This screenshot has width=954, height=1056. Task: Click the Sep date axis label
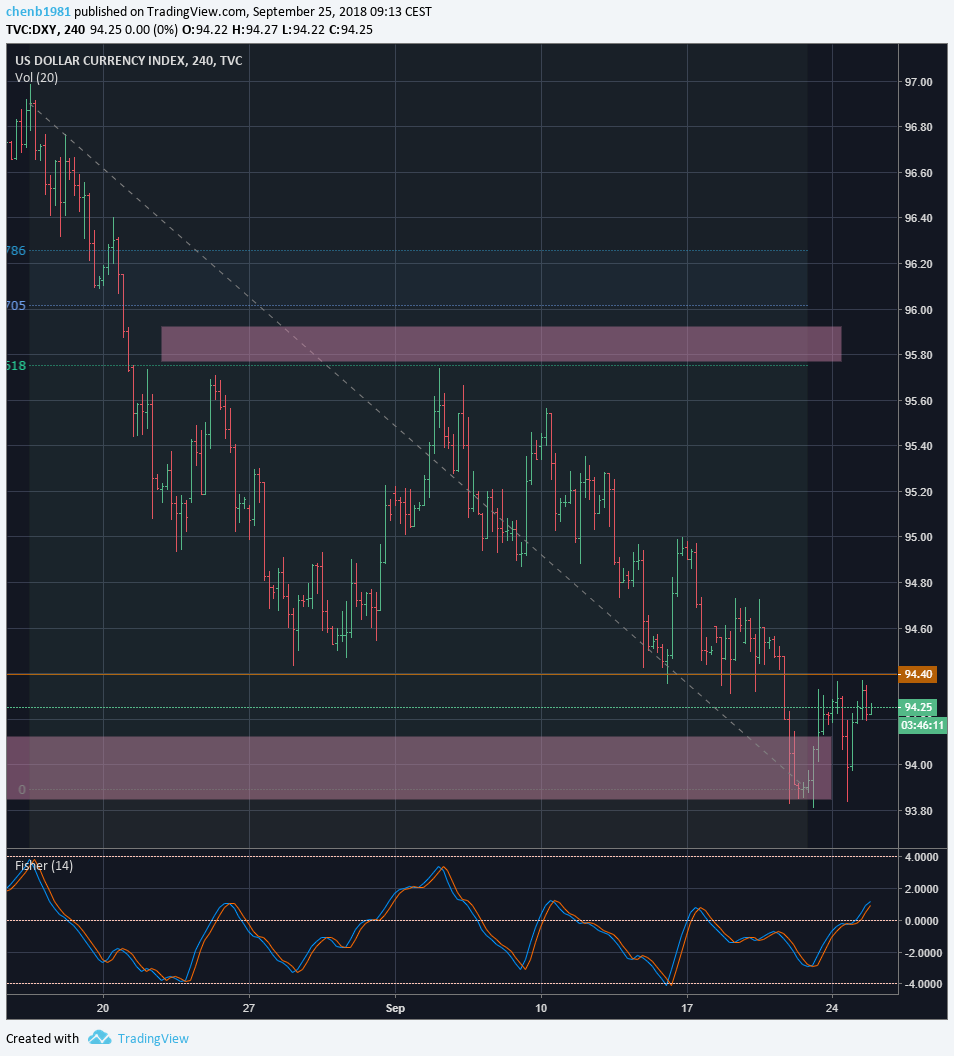pos(395,1008)
